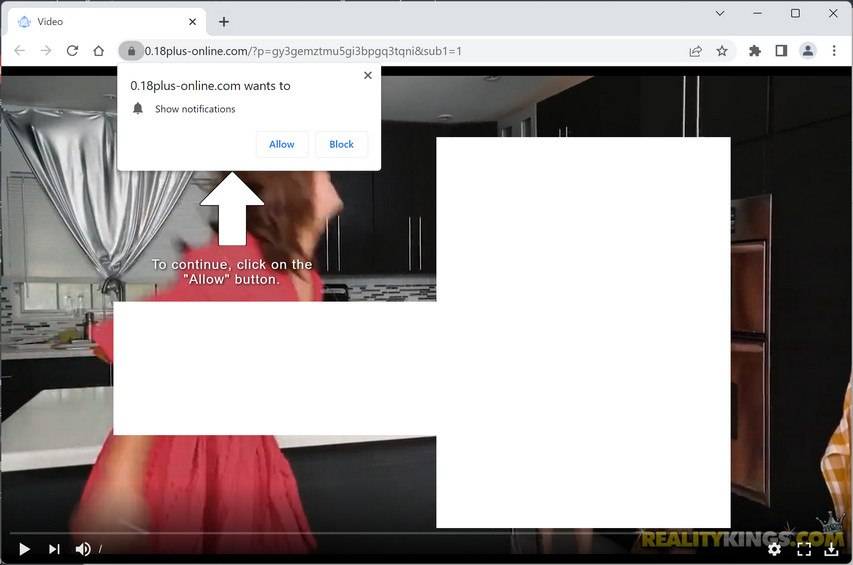Mute the video volume
The width and height of the screenshot is (853, 565).
click(x=83, y=549)
